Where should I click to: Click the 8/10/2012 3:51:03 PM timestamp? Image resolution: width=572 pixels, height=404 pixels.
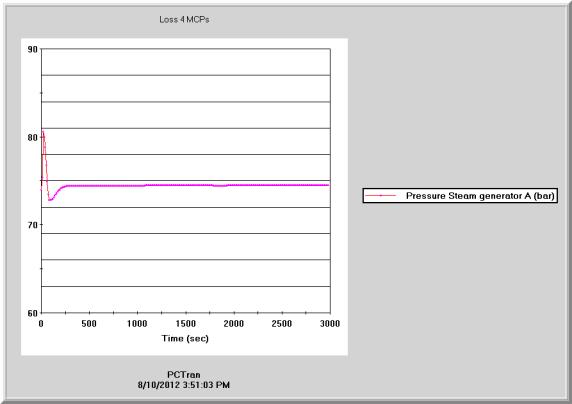(184, 385)
